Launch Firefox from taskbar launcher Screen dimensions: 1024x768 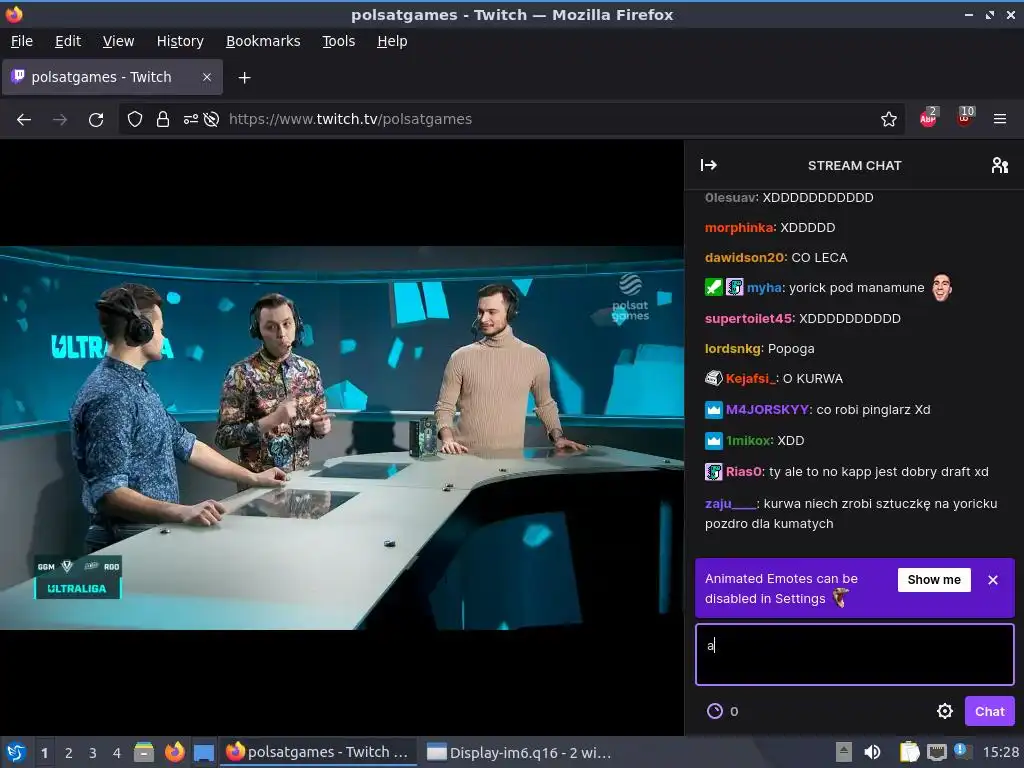click(174, 752)
